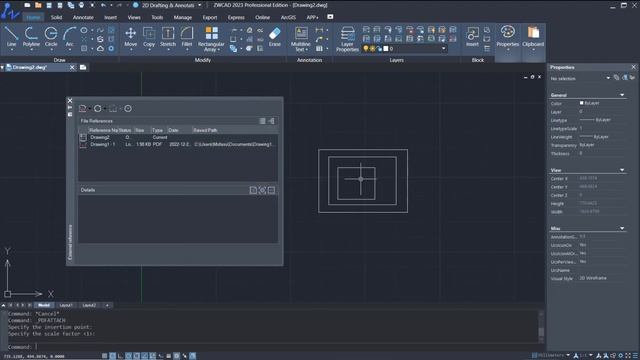
Task: Open the Home ribbon tab
Action: pyautogui.click(x=33, y=18)
